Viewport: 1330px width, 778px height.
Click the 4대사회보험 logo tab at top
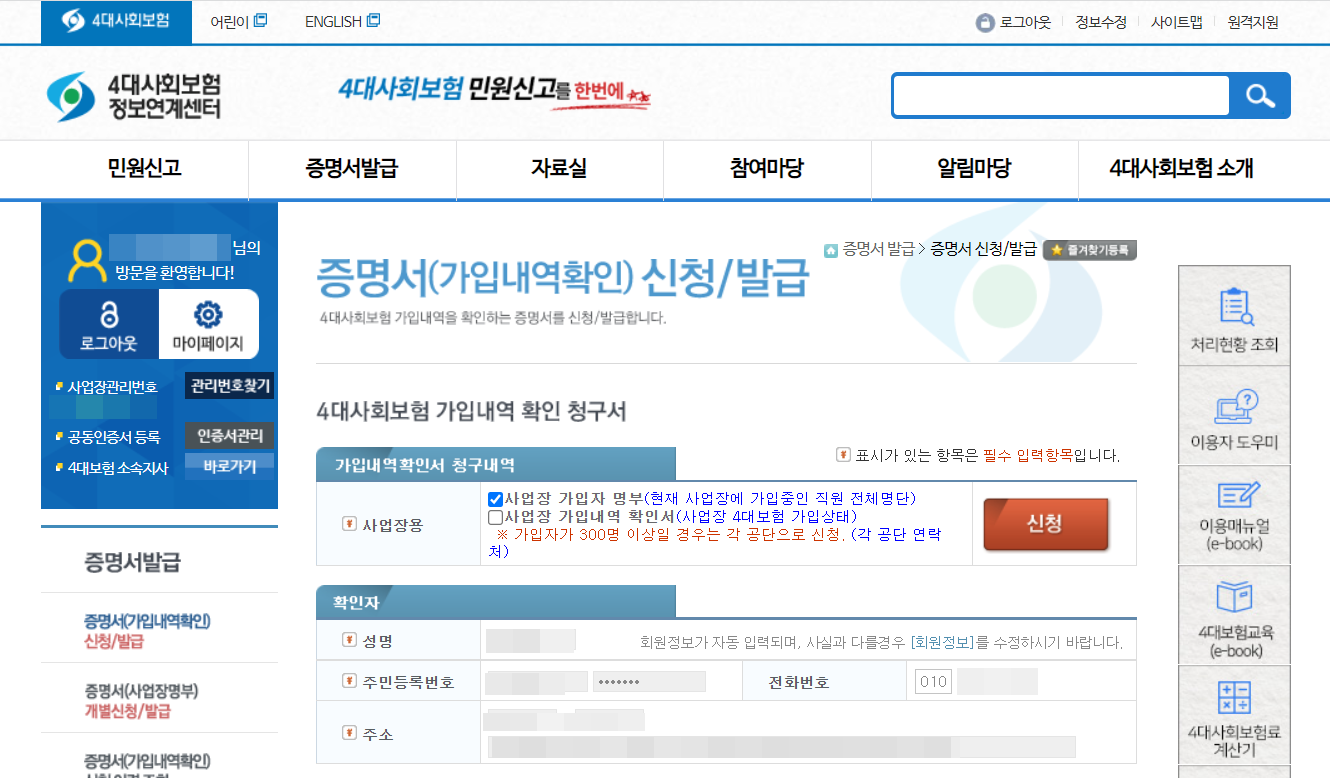pyautogui.click(x=116, y=22)
